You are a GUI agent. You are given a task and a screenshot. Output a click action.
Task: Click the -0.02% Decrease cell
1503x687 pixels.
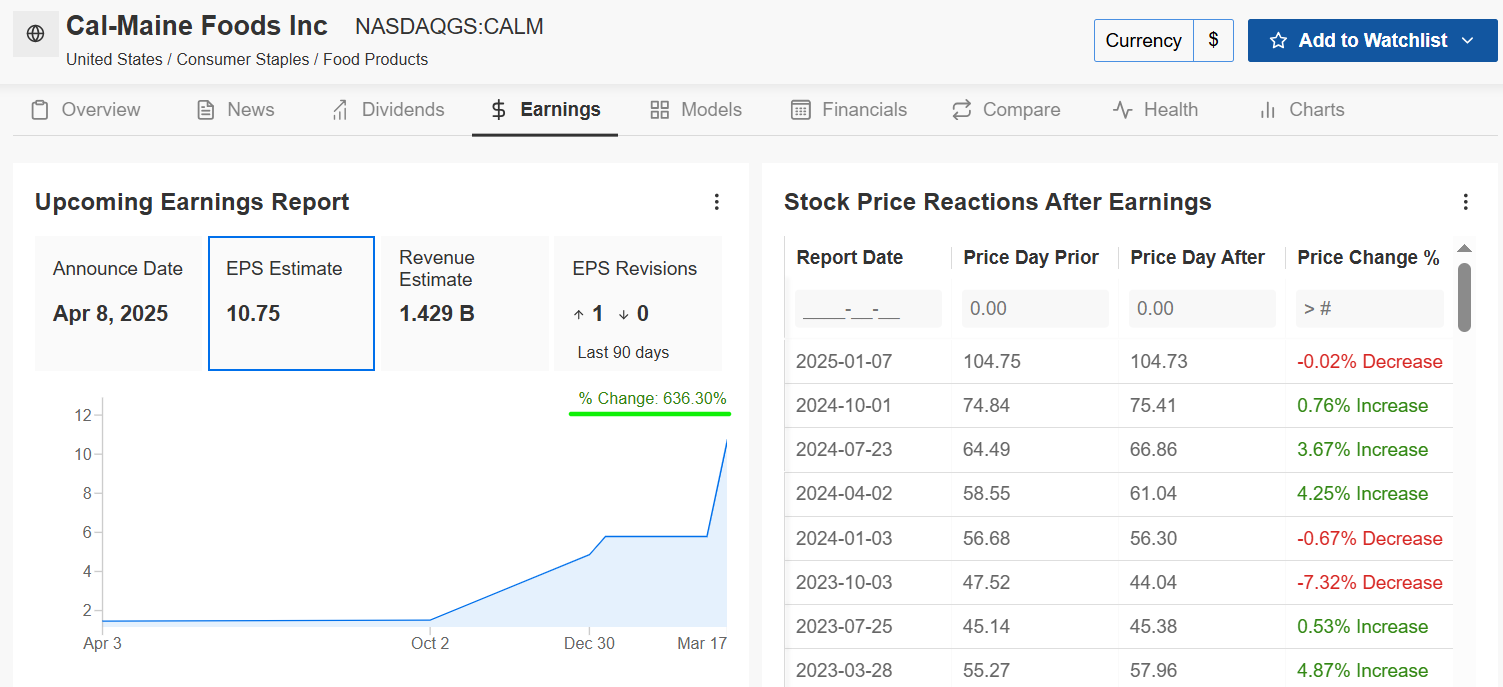pos(1370,362)
